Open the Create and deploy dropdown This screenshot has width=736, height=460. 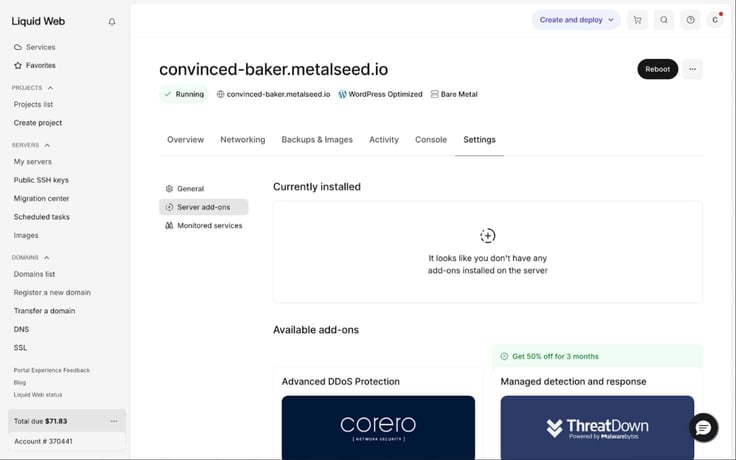576,20
